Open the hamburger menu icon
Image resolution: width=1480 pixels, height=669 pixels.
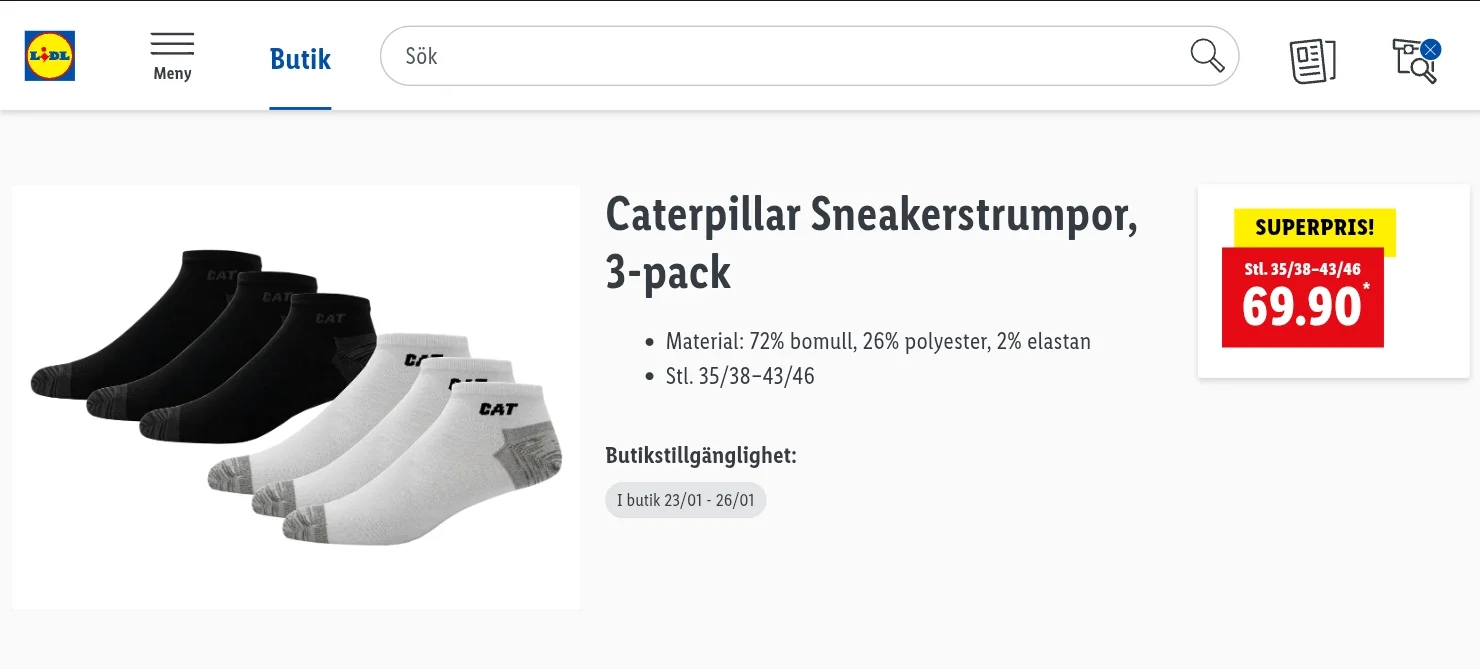tap(172, 45)
